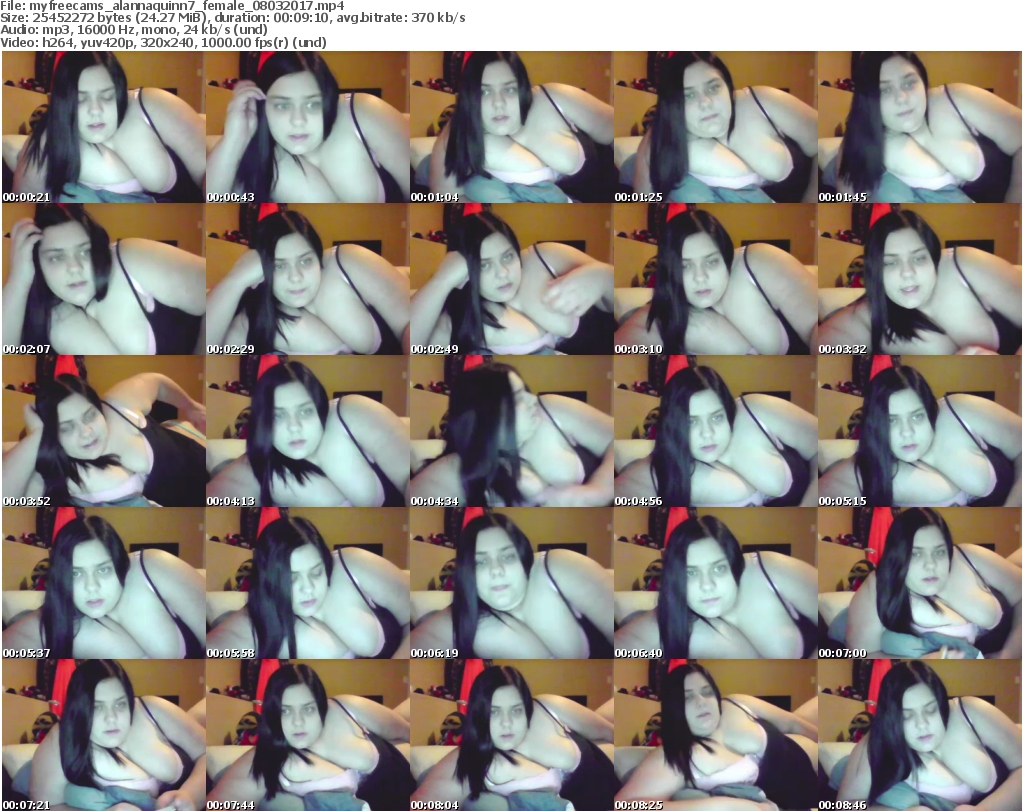This screenshot has width=1024, height=811.
Task: Pick the 00:03:10 thumbnail
Action: point(715,279)
